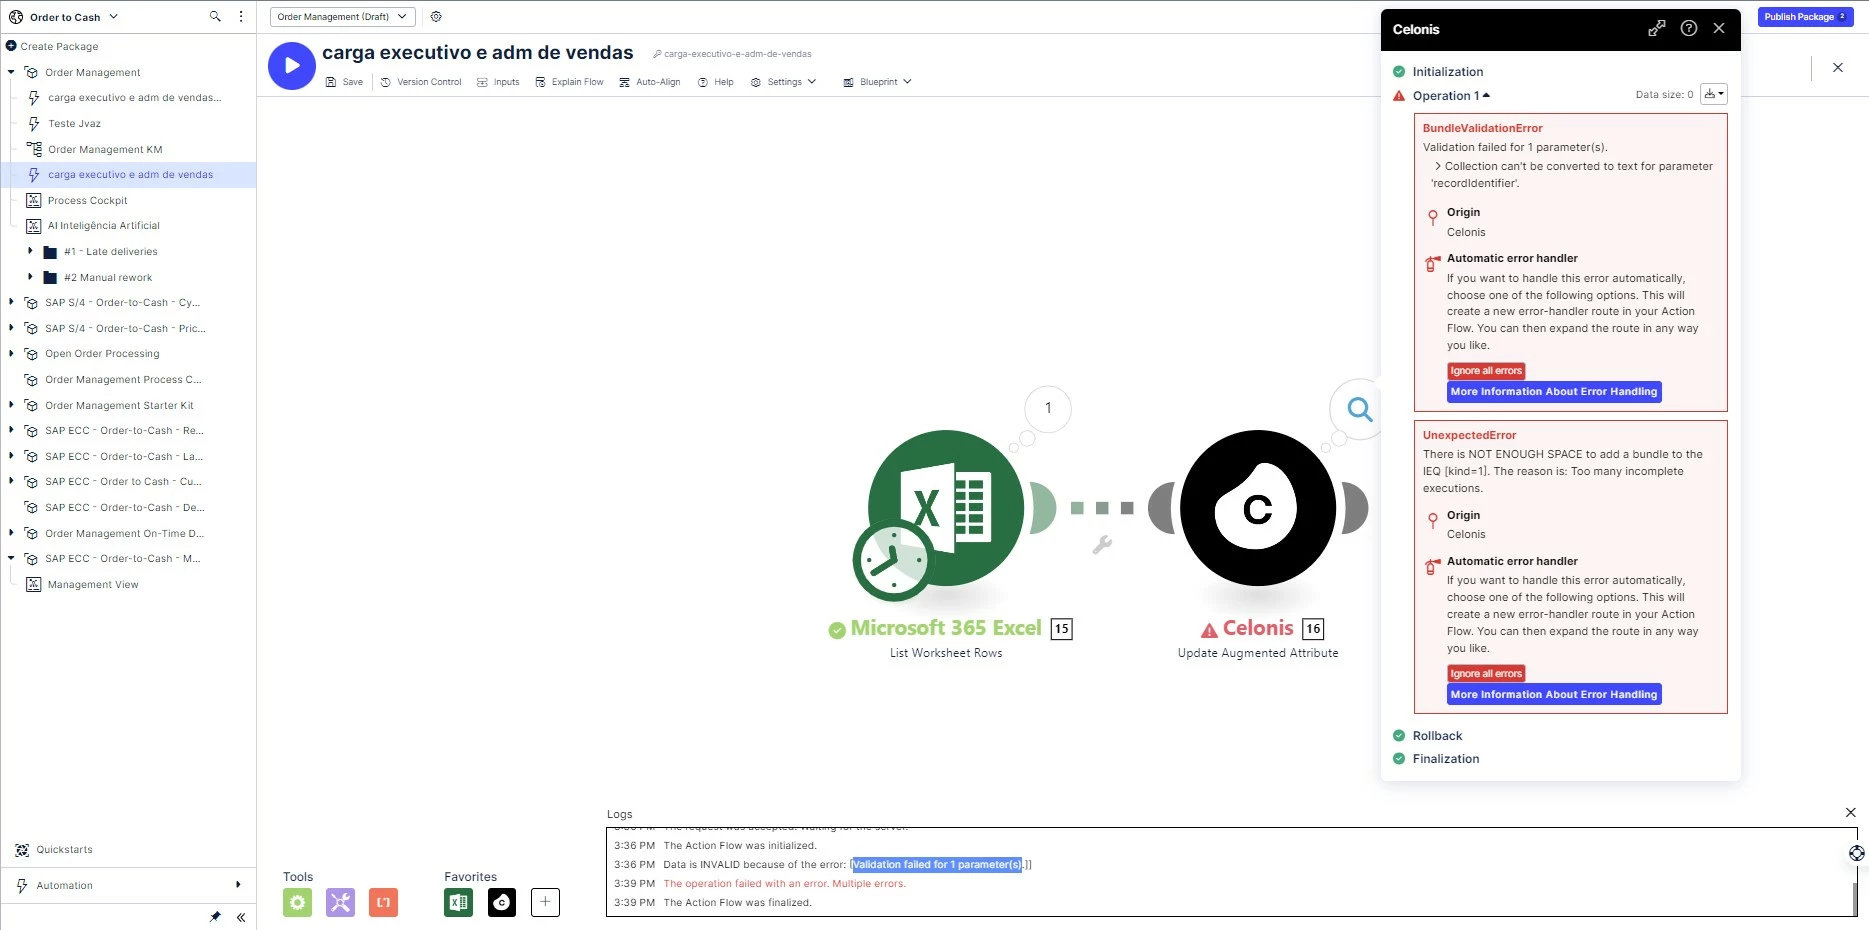The image size is (1869, 930).
Task: Click the pin sidebar icon
Action: pyautogui.click(x=215, y=917)
